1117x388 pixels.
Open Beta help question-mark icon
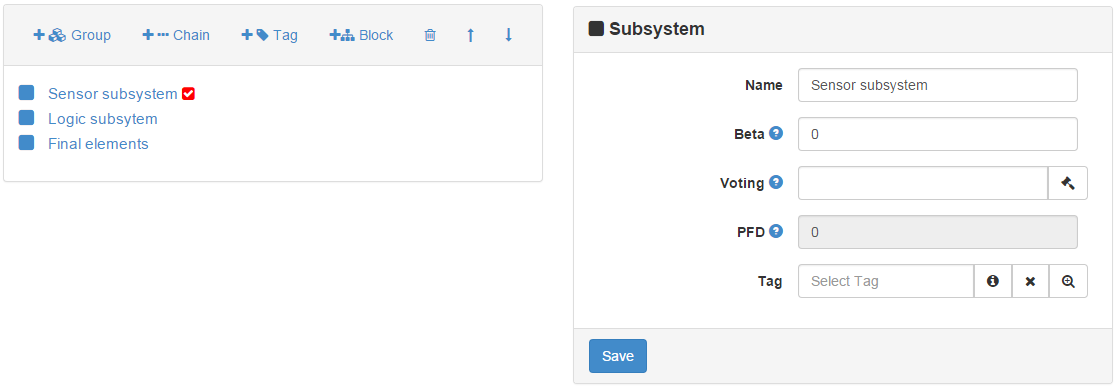(x=776, y=133)
